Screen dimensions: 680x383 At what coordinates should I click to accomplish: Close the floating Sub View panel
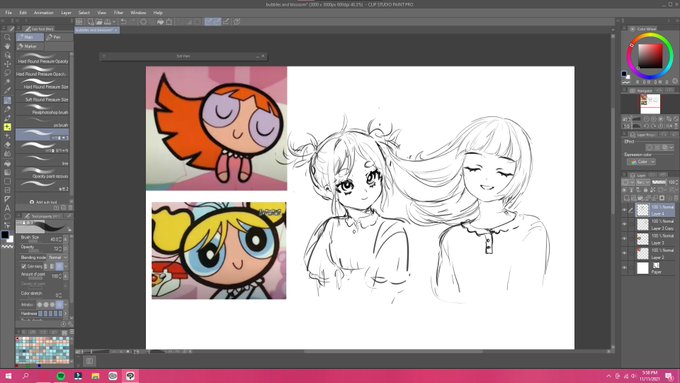pos(263,56)
